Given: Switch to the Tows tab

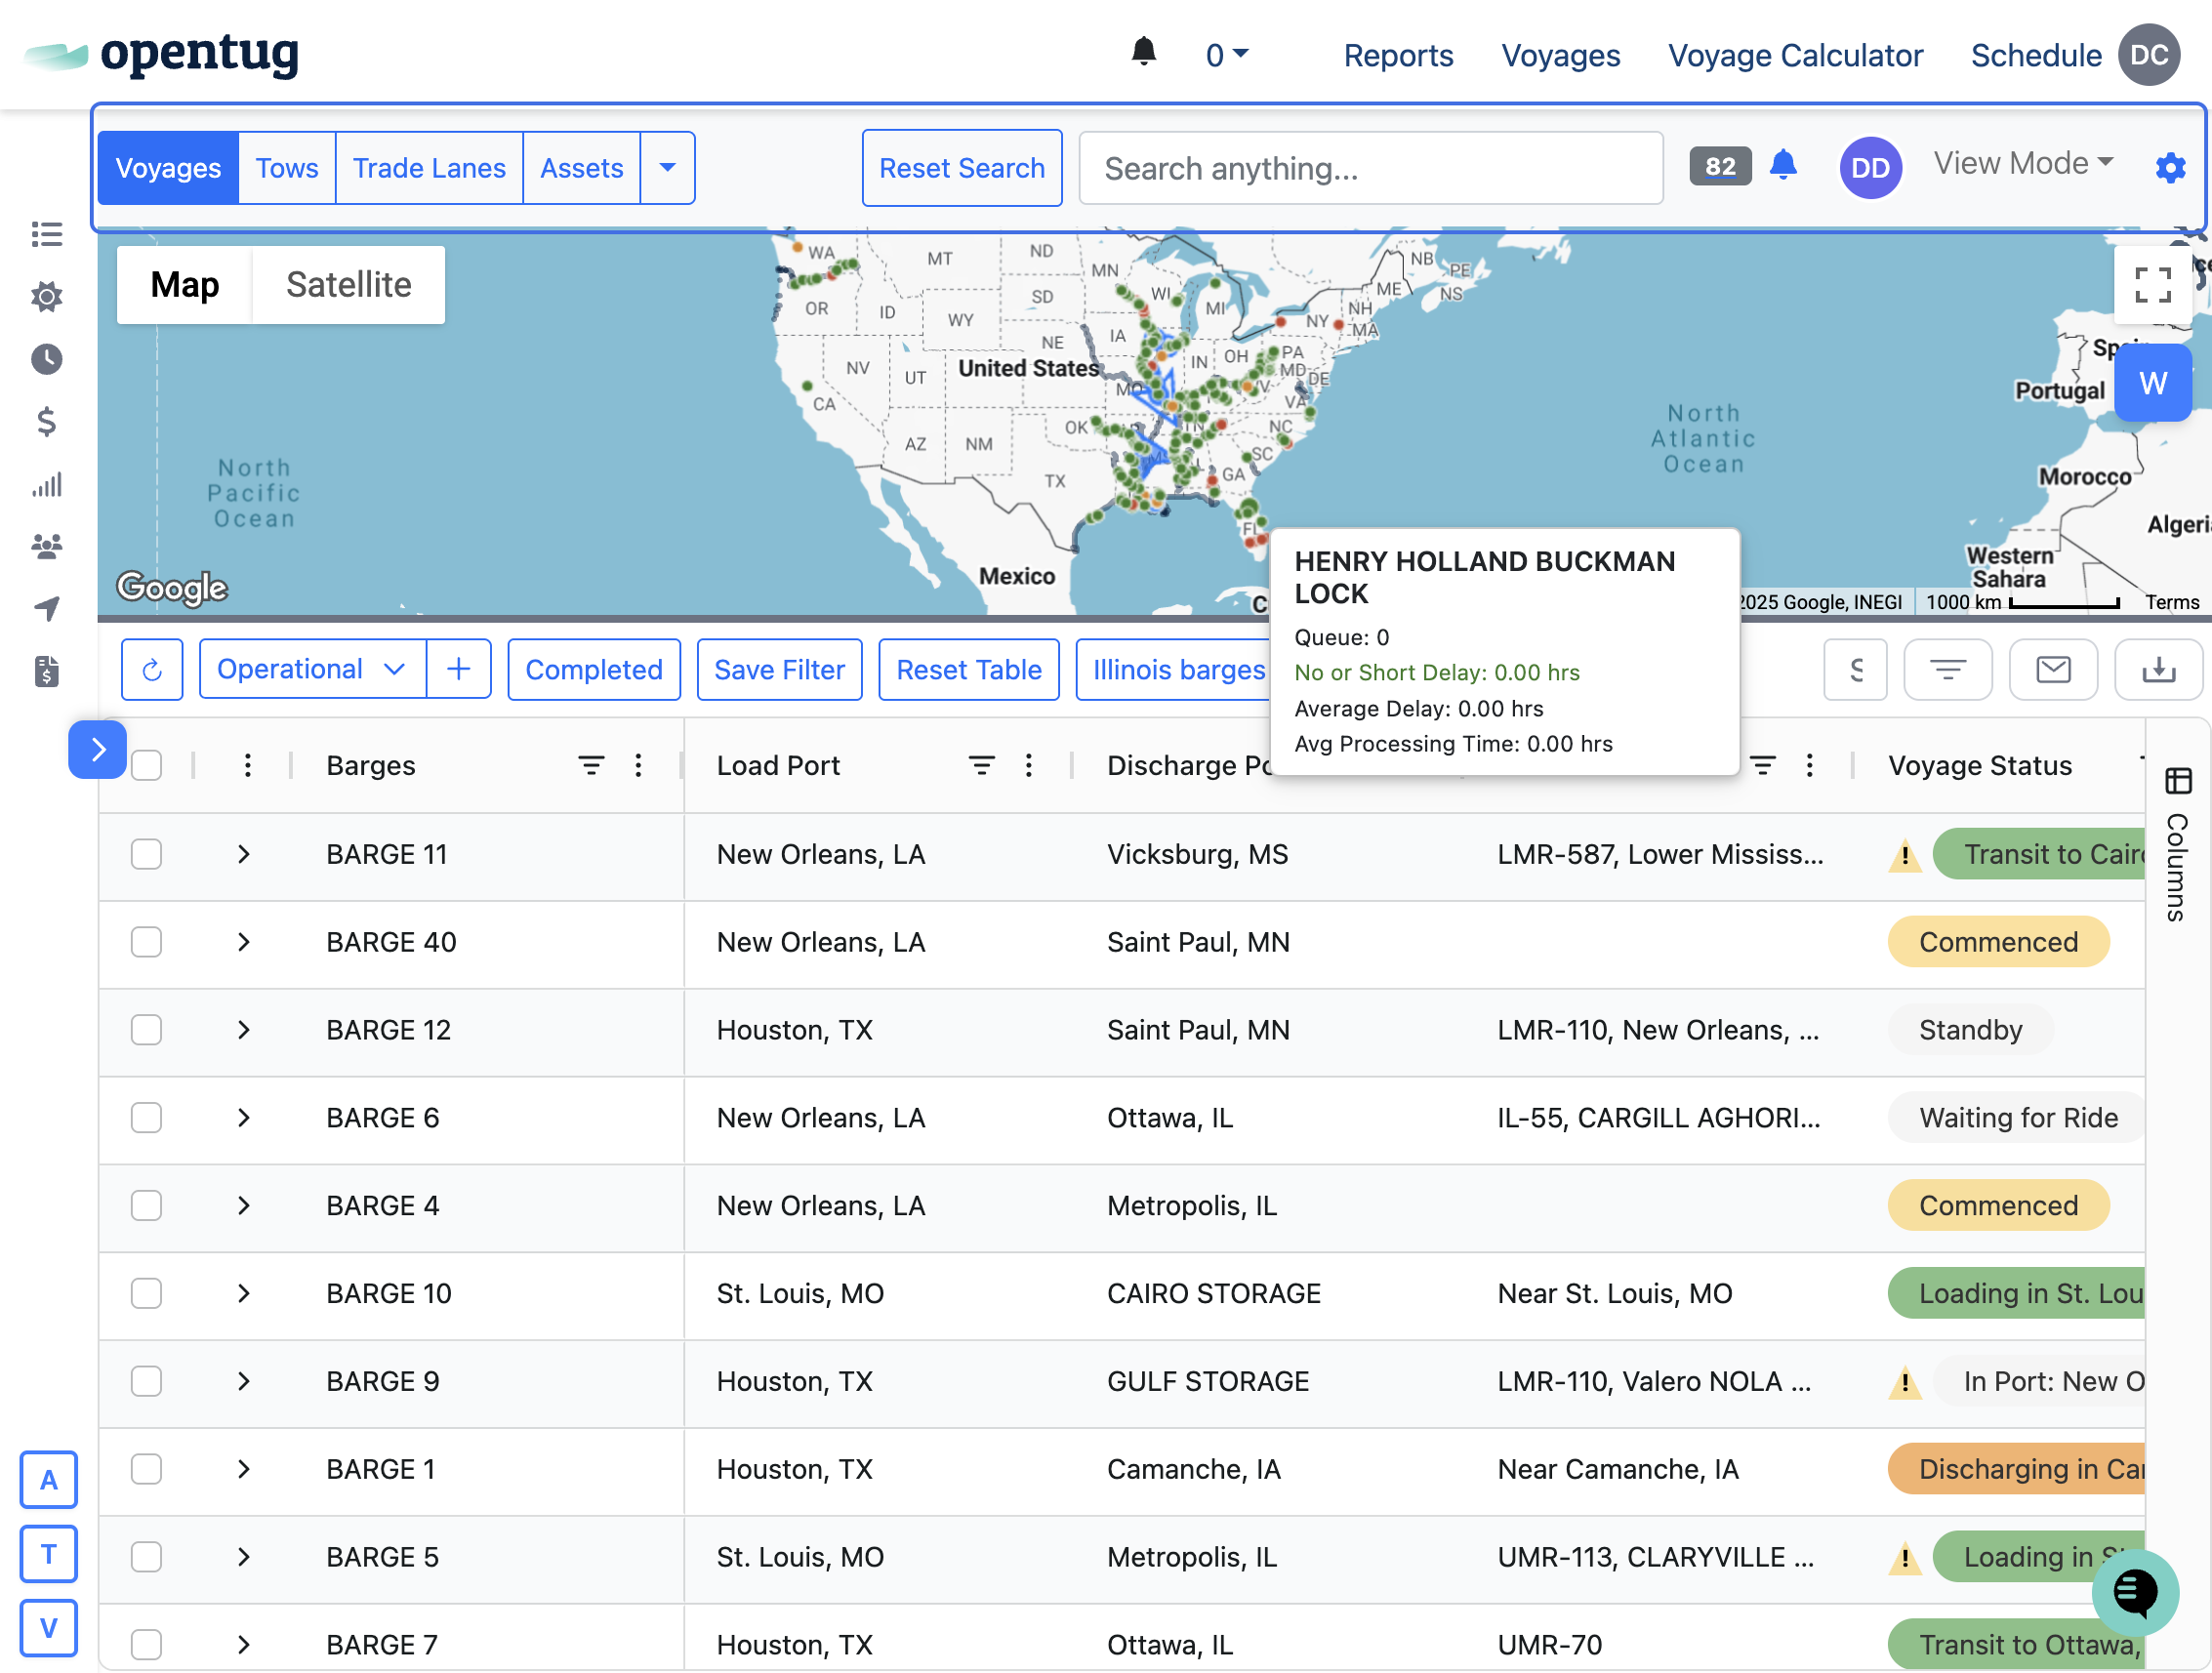Looking at the screenshot, I should (287, 168).
